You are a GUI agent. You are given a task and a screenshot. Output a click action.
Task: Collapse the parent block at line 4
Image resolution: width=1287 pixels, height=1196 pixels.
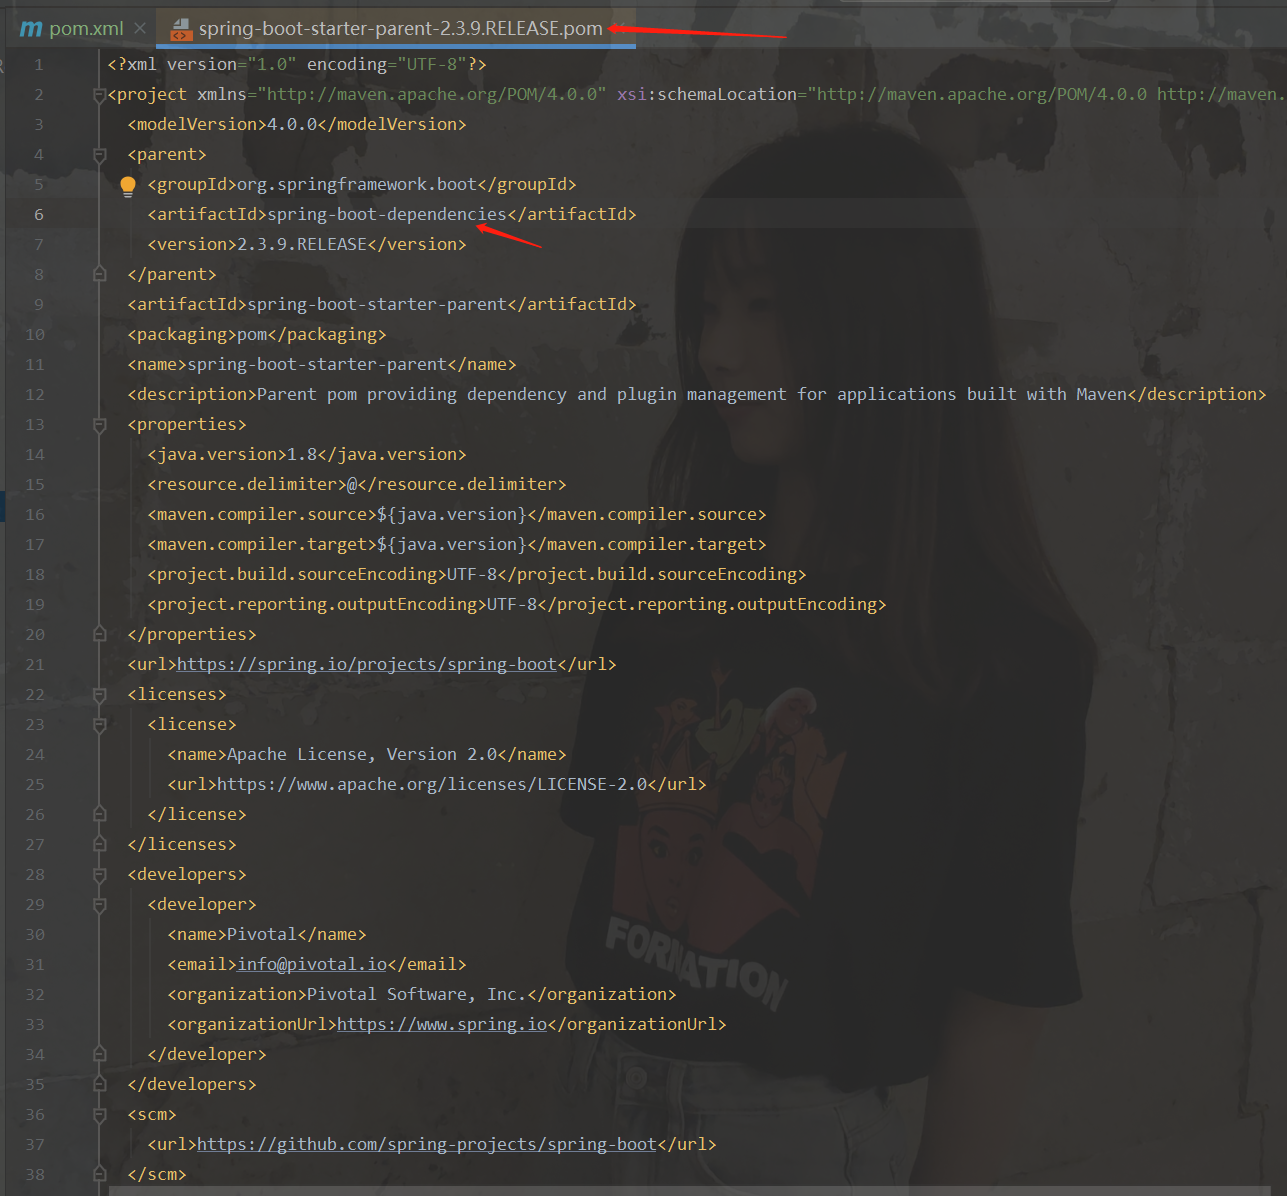coord(99,155)
